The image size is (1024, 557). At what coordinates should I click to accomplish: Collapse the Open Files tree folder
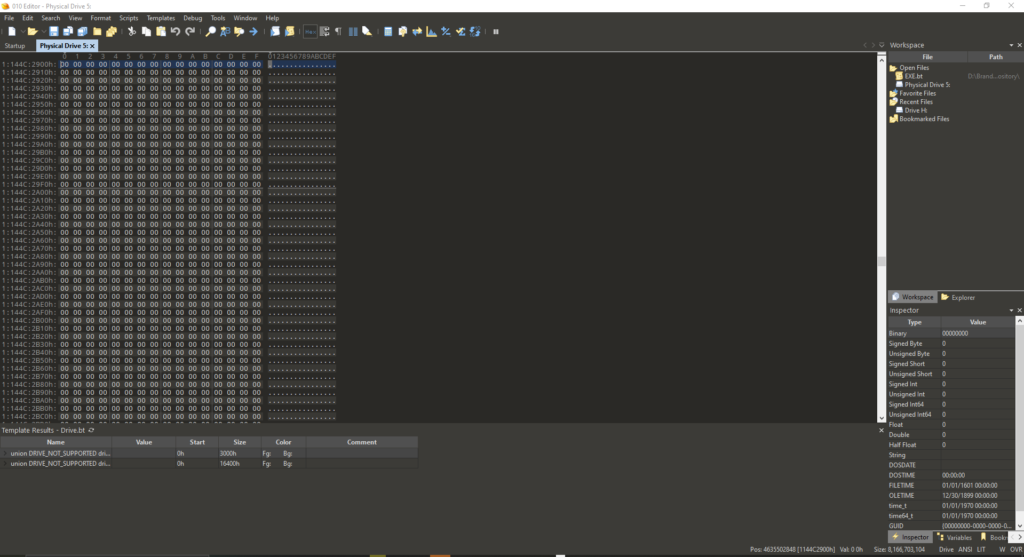(893, 68)
